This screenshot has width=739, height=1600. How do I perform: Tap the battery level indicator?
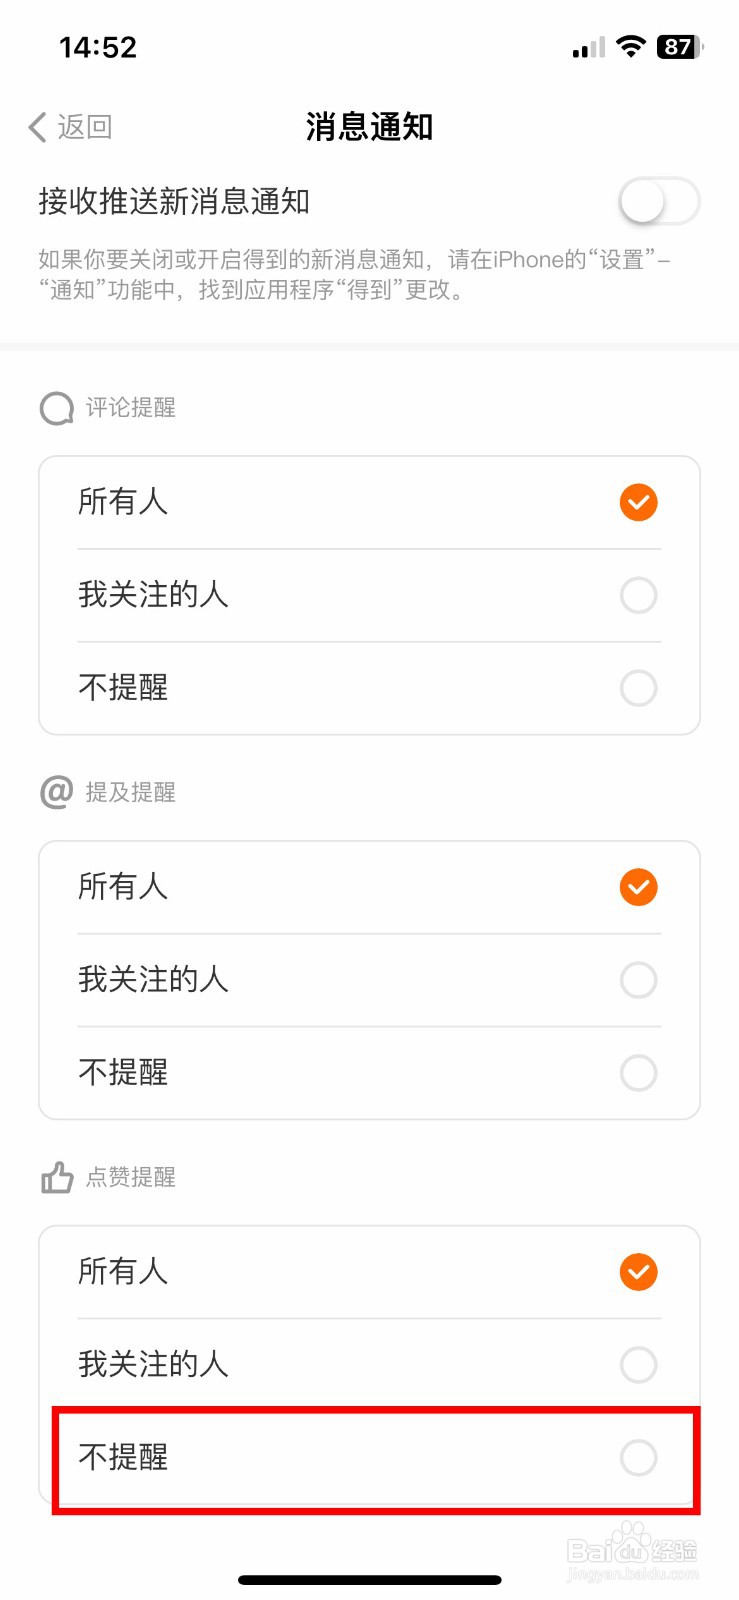click(x=680, y=47)
